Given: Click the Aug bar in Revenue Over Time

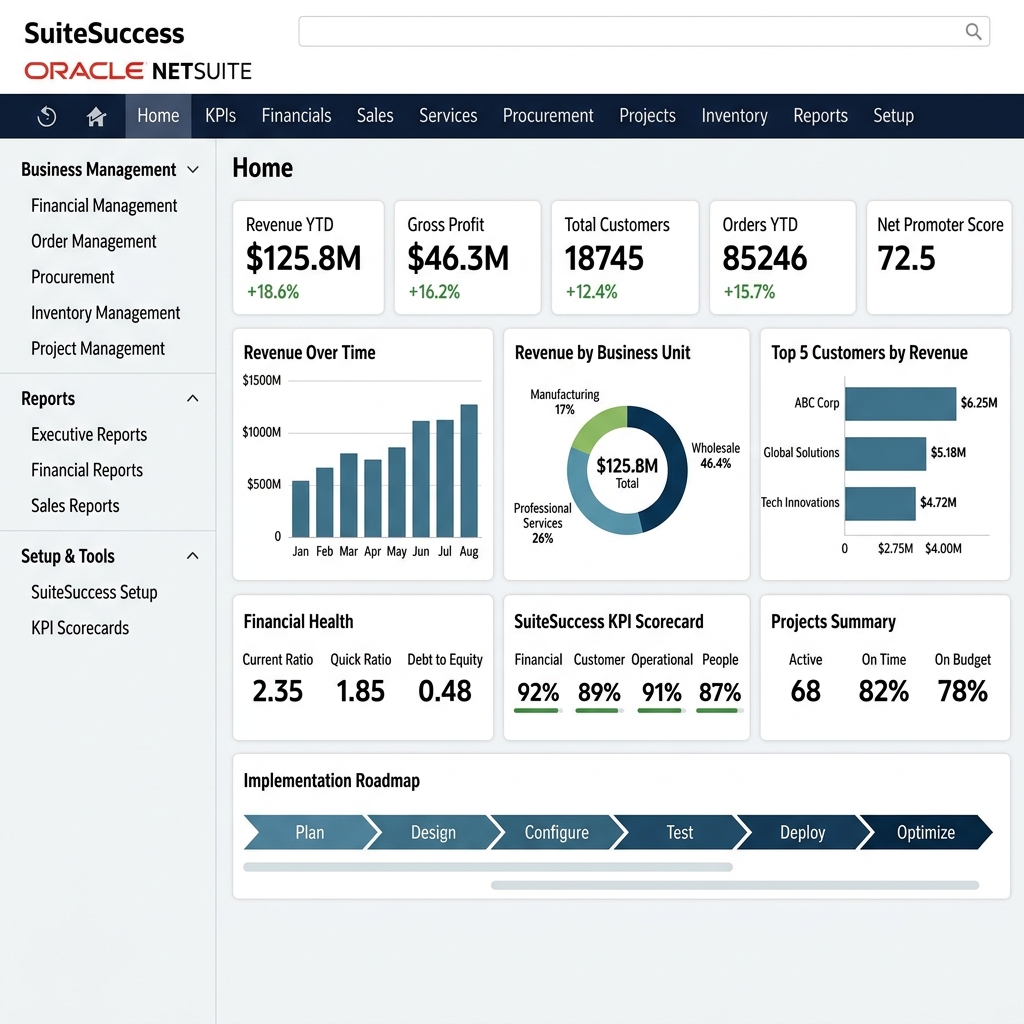Looking at the screenshot, I should pyautogui.click(x=469, y=470).
